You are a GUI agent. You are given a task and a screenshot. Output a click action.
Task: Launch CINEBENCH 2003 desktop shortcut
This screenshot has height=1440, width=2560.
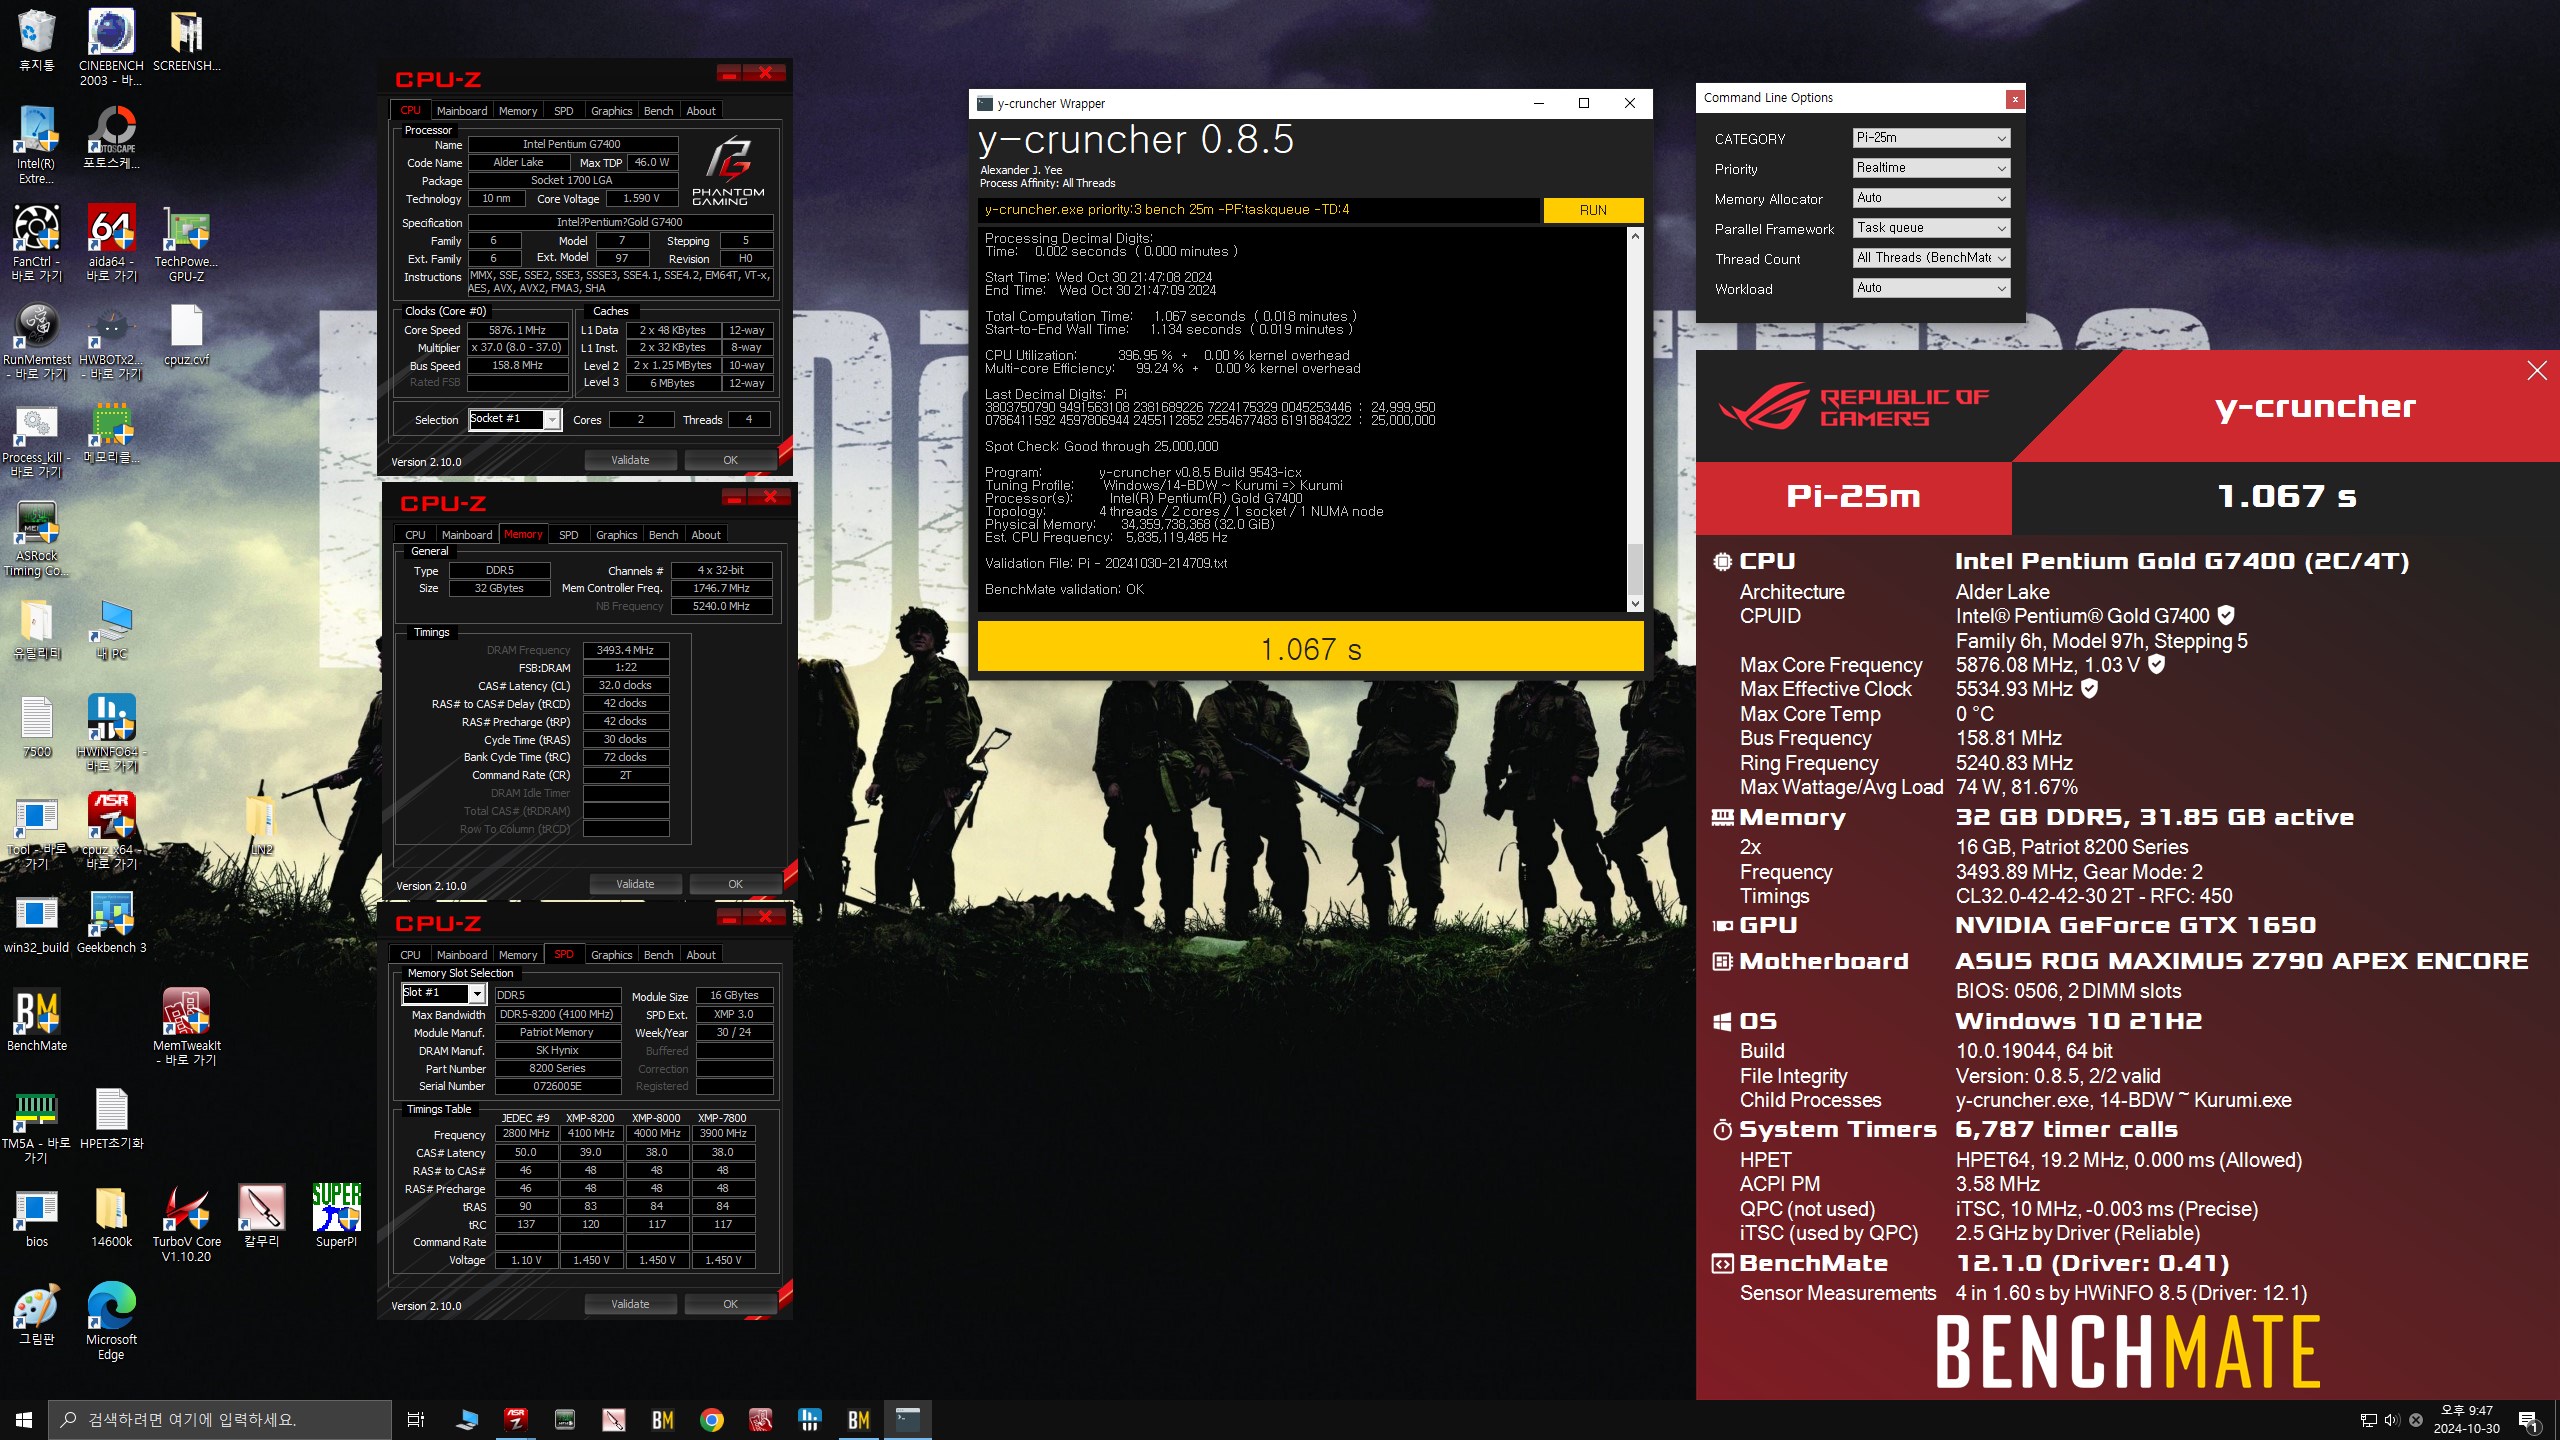pos(111,46)
